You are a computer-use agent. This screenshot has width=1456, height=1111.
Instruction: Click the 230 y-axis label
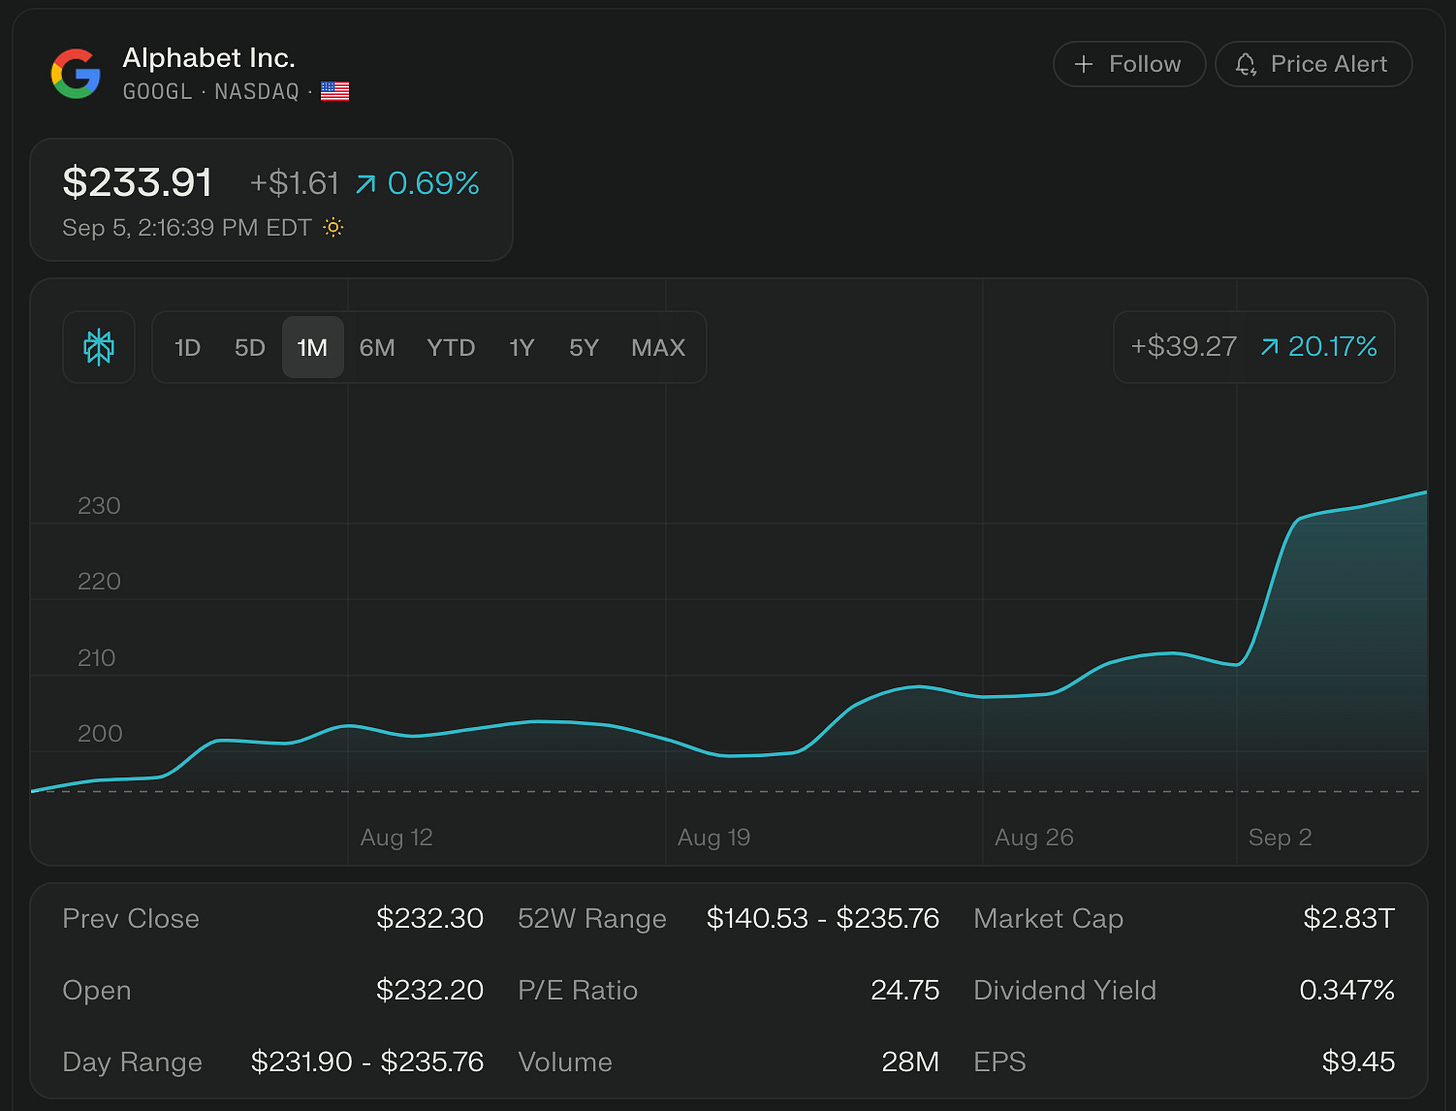pos(99,506)
